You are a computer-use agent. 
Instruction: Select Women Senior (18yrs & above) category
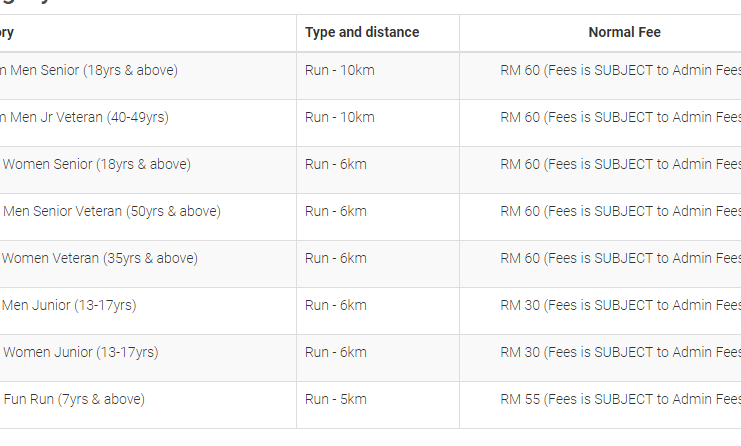(96, 164)
